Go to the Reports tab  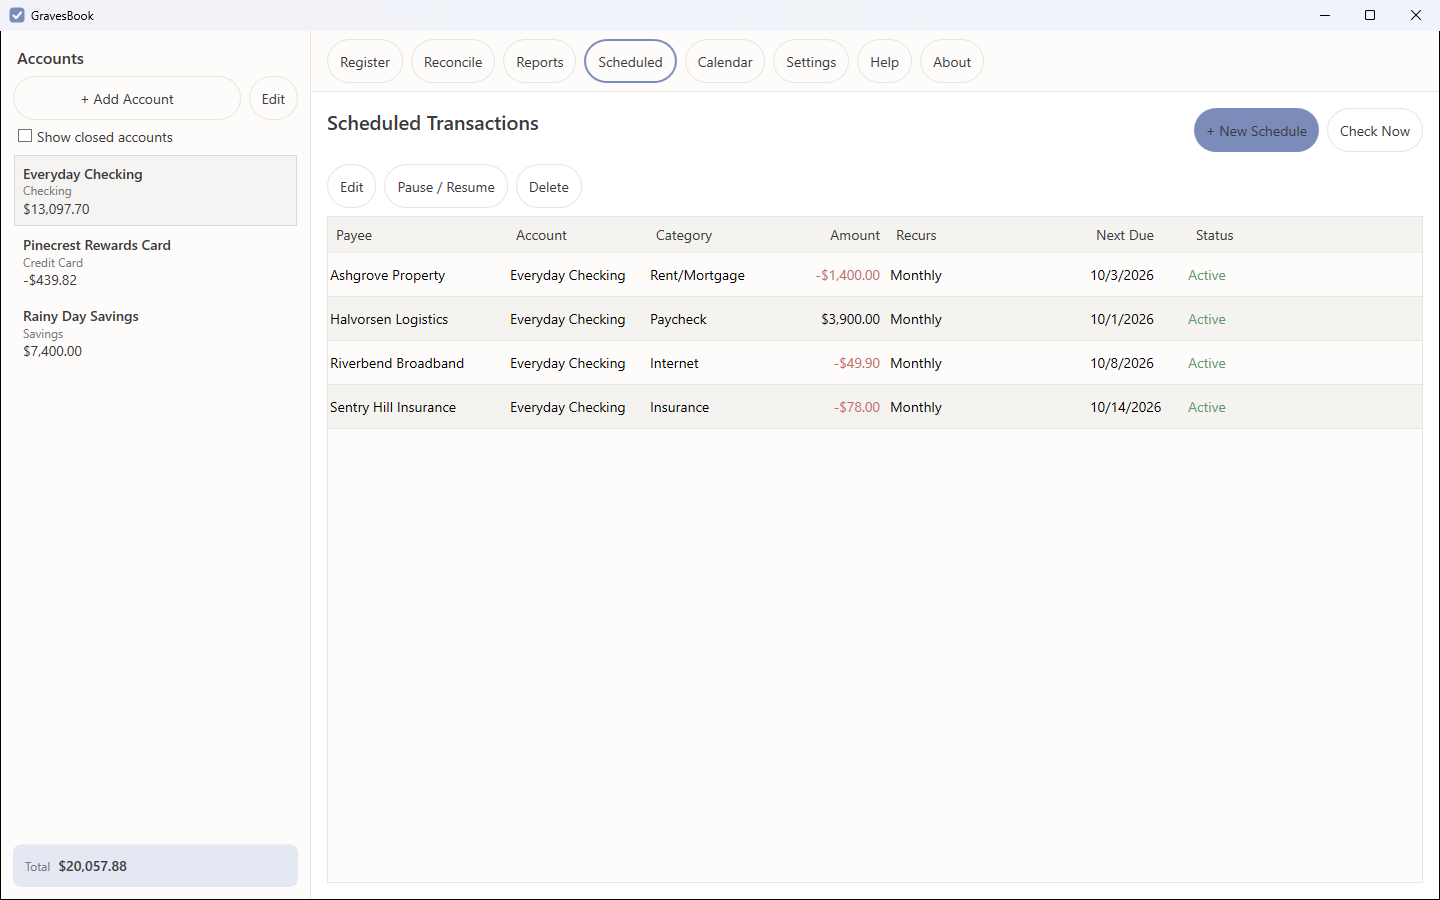pyautogui.click(x=540, y=62)
